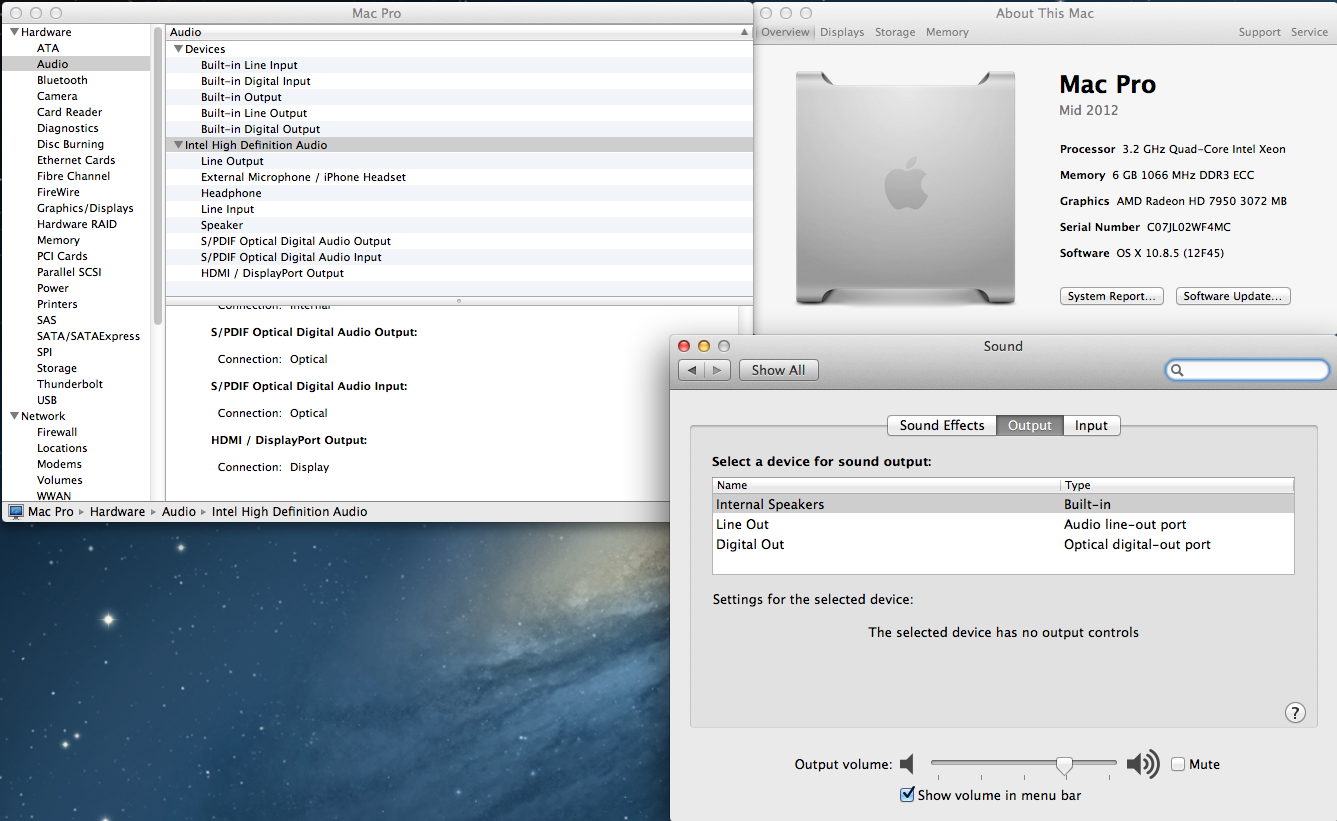This screenshot has height=821, width=1337.
Task: Click the Sound preferences search field
Action: tap(1247, 370)
